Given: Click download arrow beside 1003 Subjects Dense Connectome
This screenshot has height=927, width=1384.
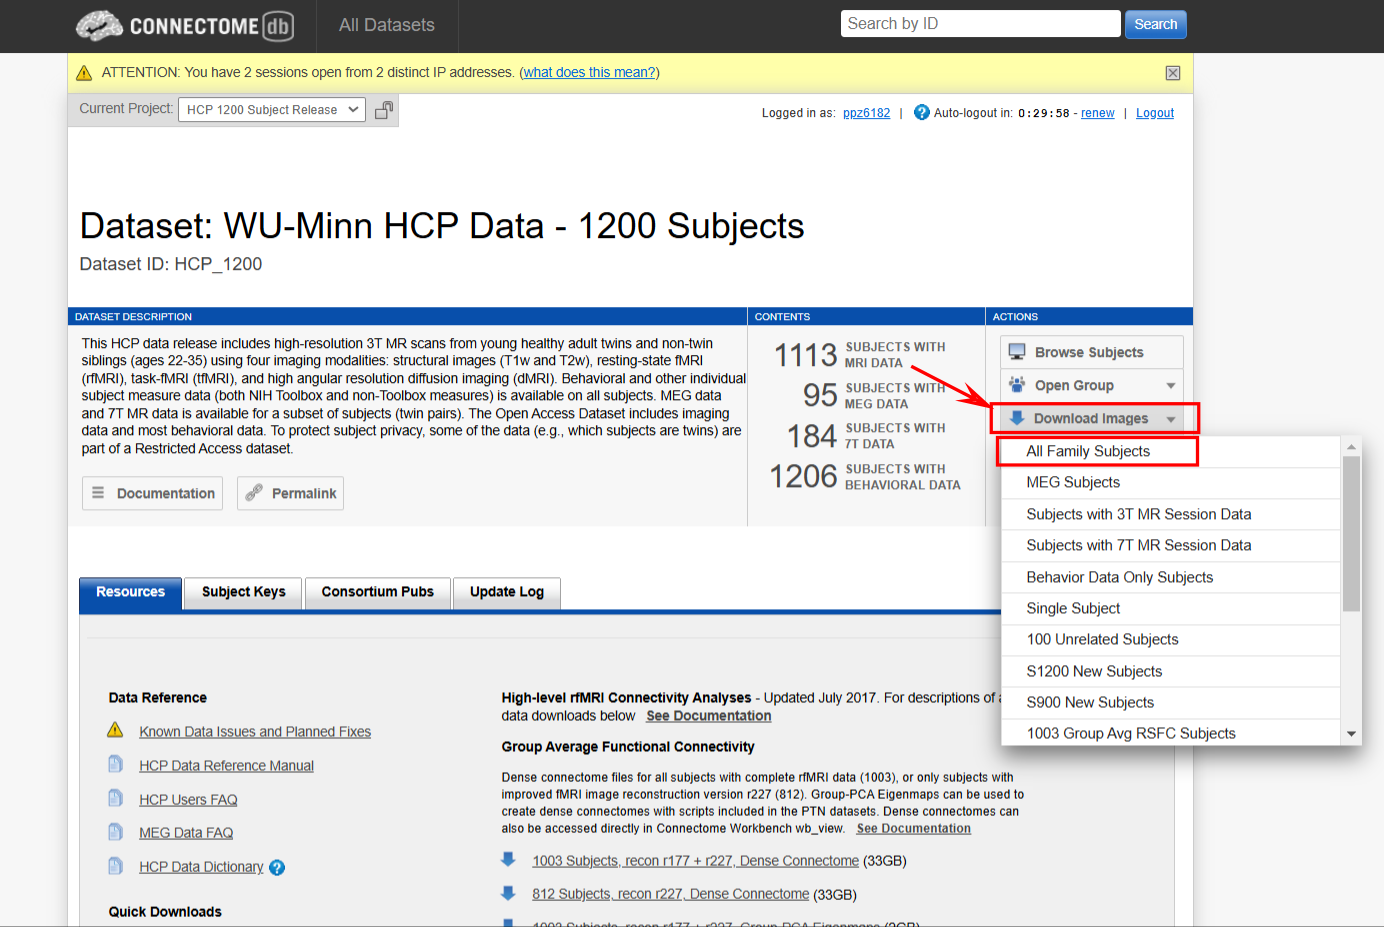Looking at the screenshot, I should 508,859.
